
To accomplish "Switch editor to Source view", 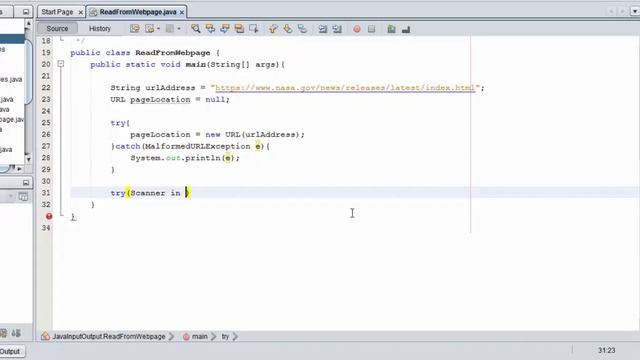I will coord(57,29).
